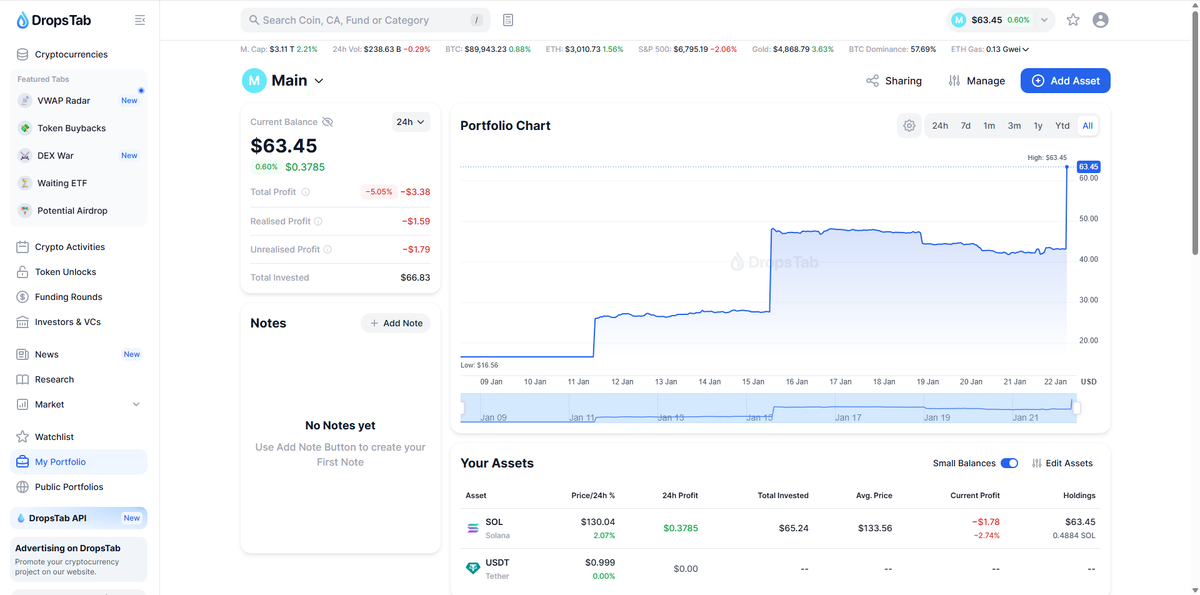Screen dimensions: 1200x595
Task: Click Advertising on DropsTab banner
Action: click(79, 560)
